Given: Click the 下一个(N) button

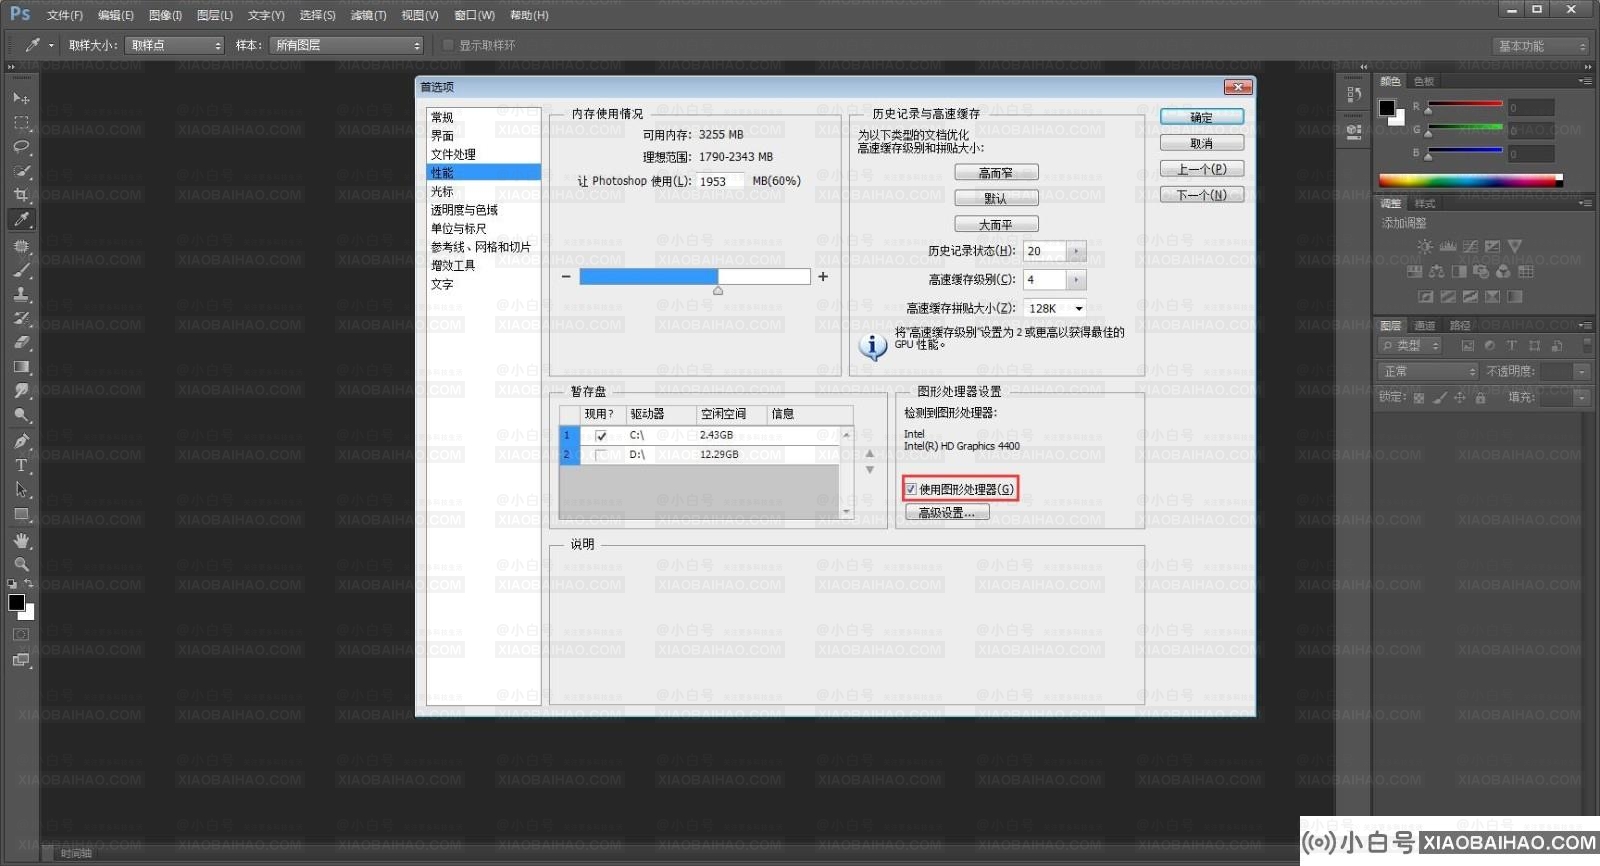Looking at the screenshot, I should 1202,195.
